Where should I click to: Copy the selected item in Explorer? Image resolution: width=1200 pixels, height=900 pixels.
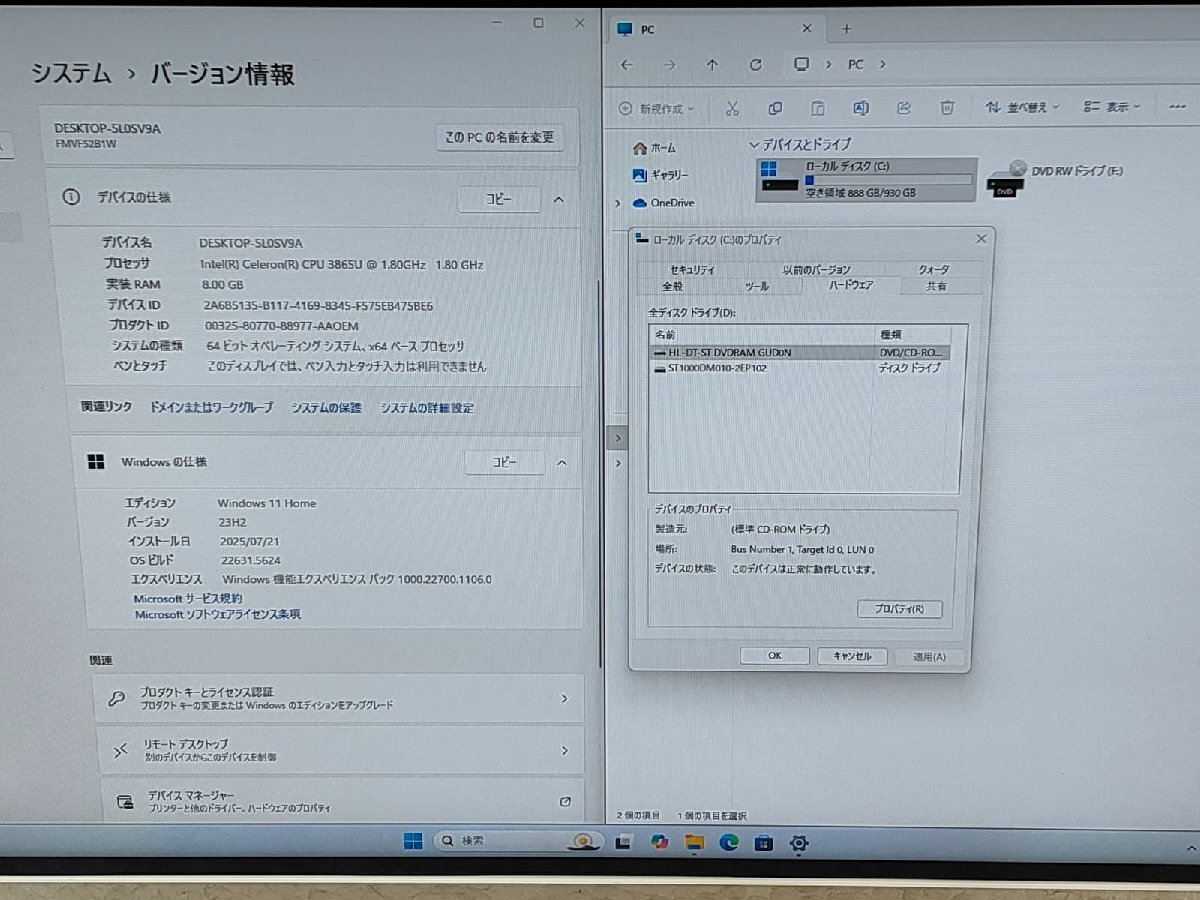point(775,108)
